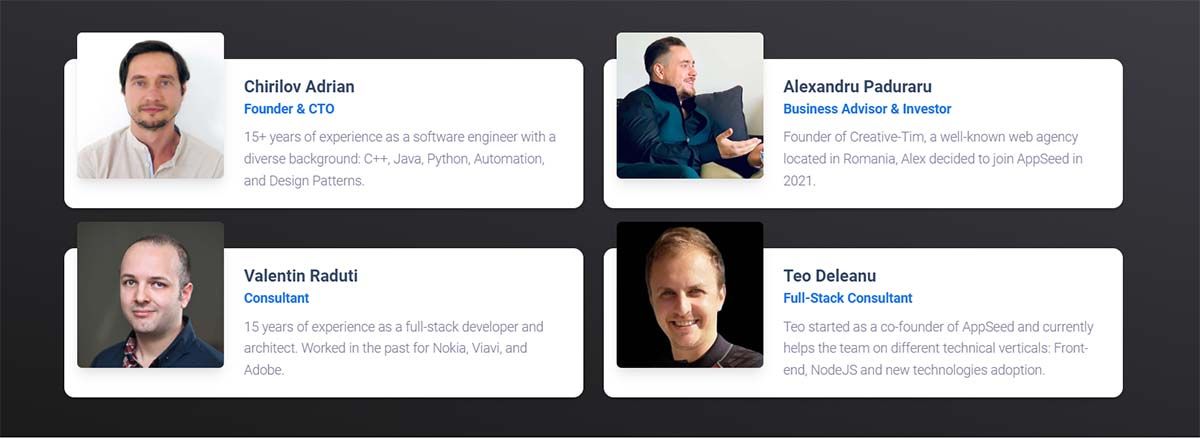Click Valentin Raduti's profile photo
This screenshot has width=1200, height=439.
(x=150, y=295)
